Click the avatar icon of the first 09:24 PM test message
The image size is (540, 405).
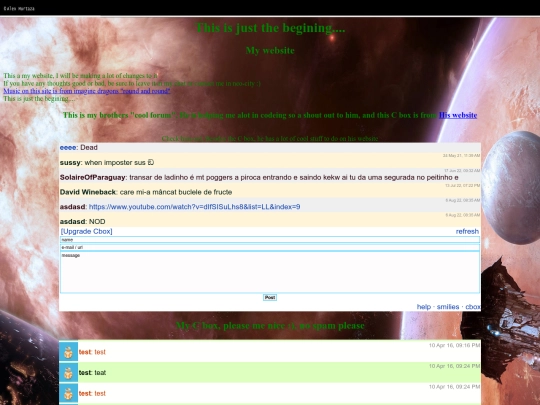tap(68, 373)
